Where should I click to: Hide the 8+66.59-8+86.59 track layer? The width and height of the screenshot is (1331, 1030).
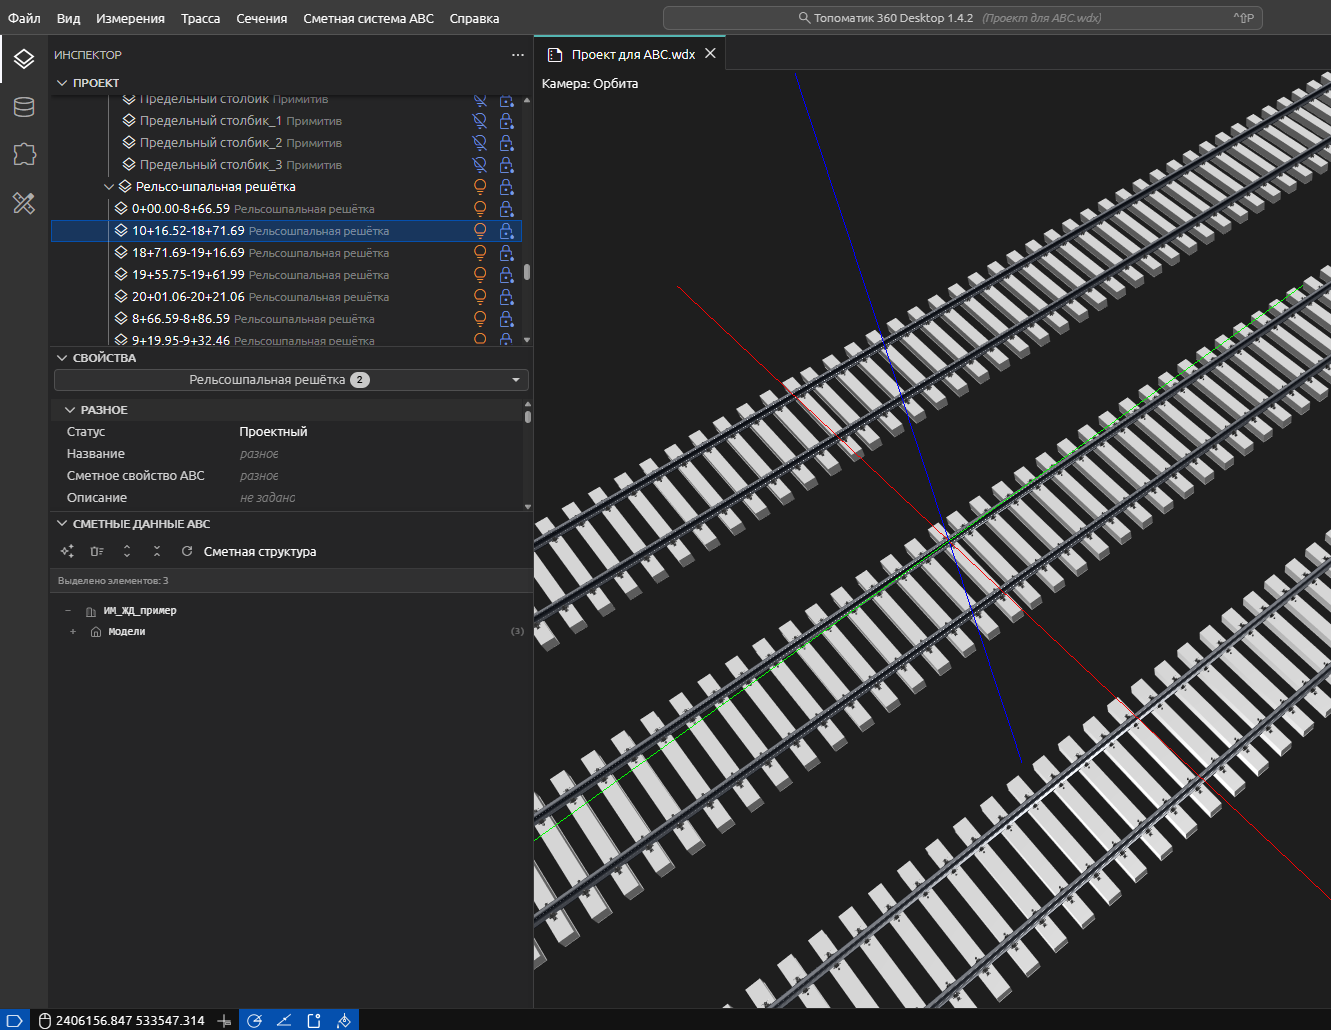(x=480, y=319)
